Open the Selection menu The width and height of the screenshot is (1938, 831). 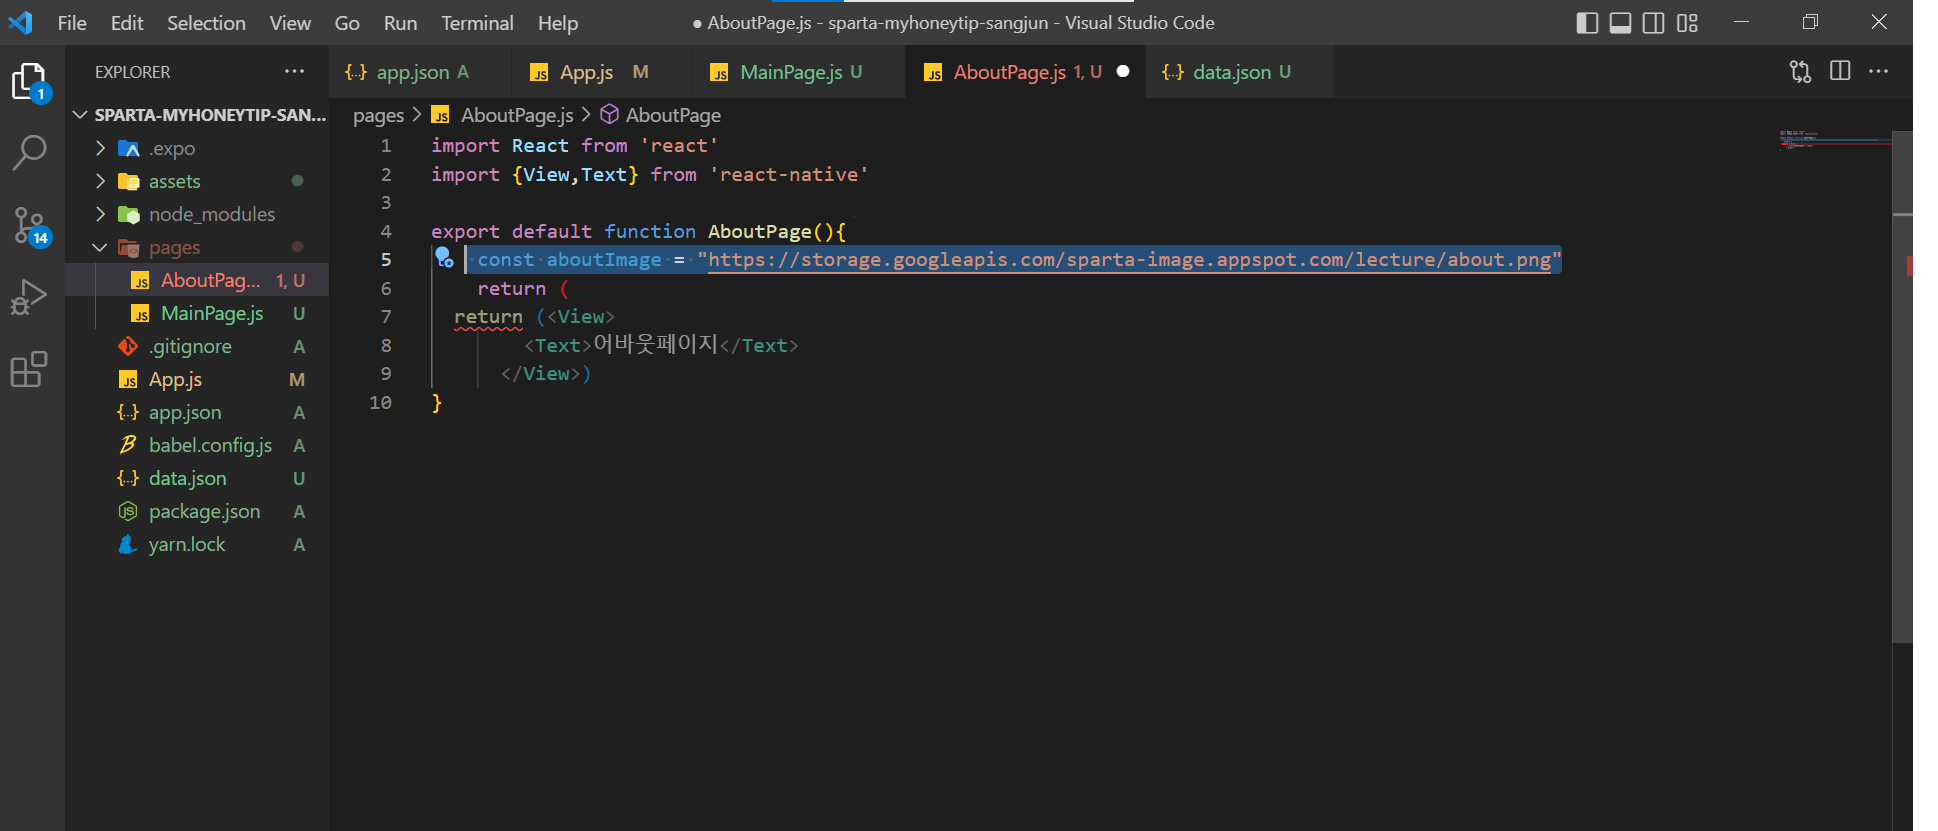[x=206, y=22]
